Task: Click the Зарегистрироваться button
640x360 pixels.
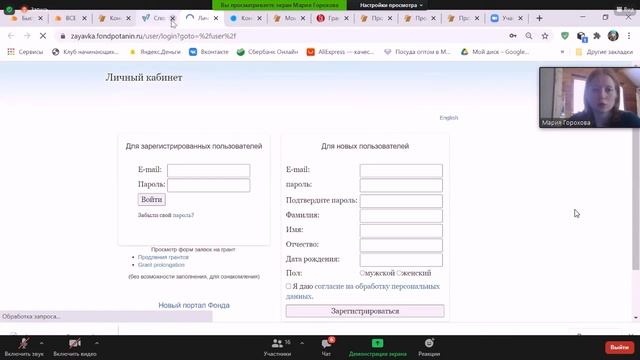Action: tap(365, 311)
